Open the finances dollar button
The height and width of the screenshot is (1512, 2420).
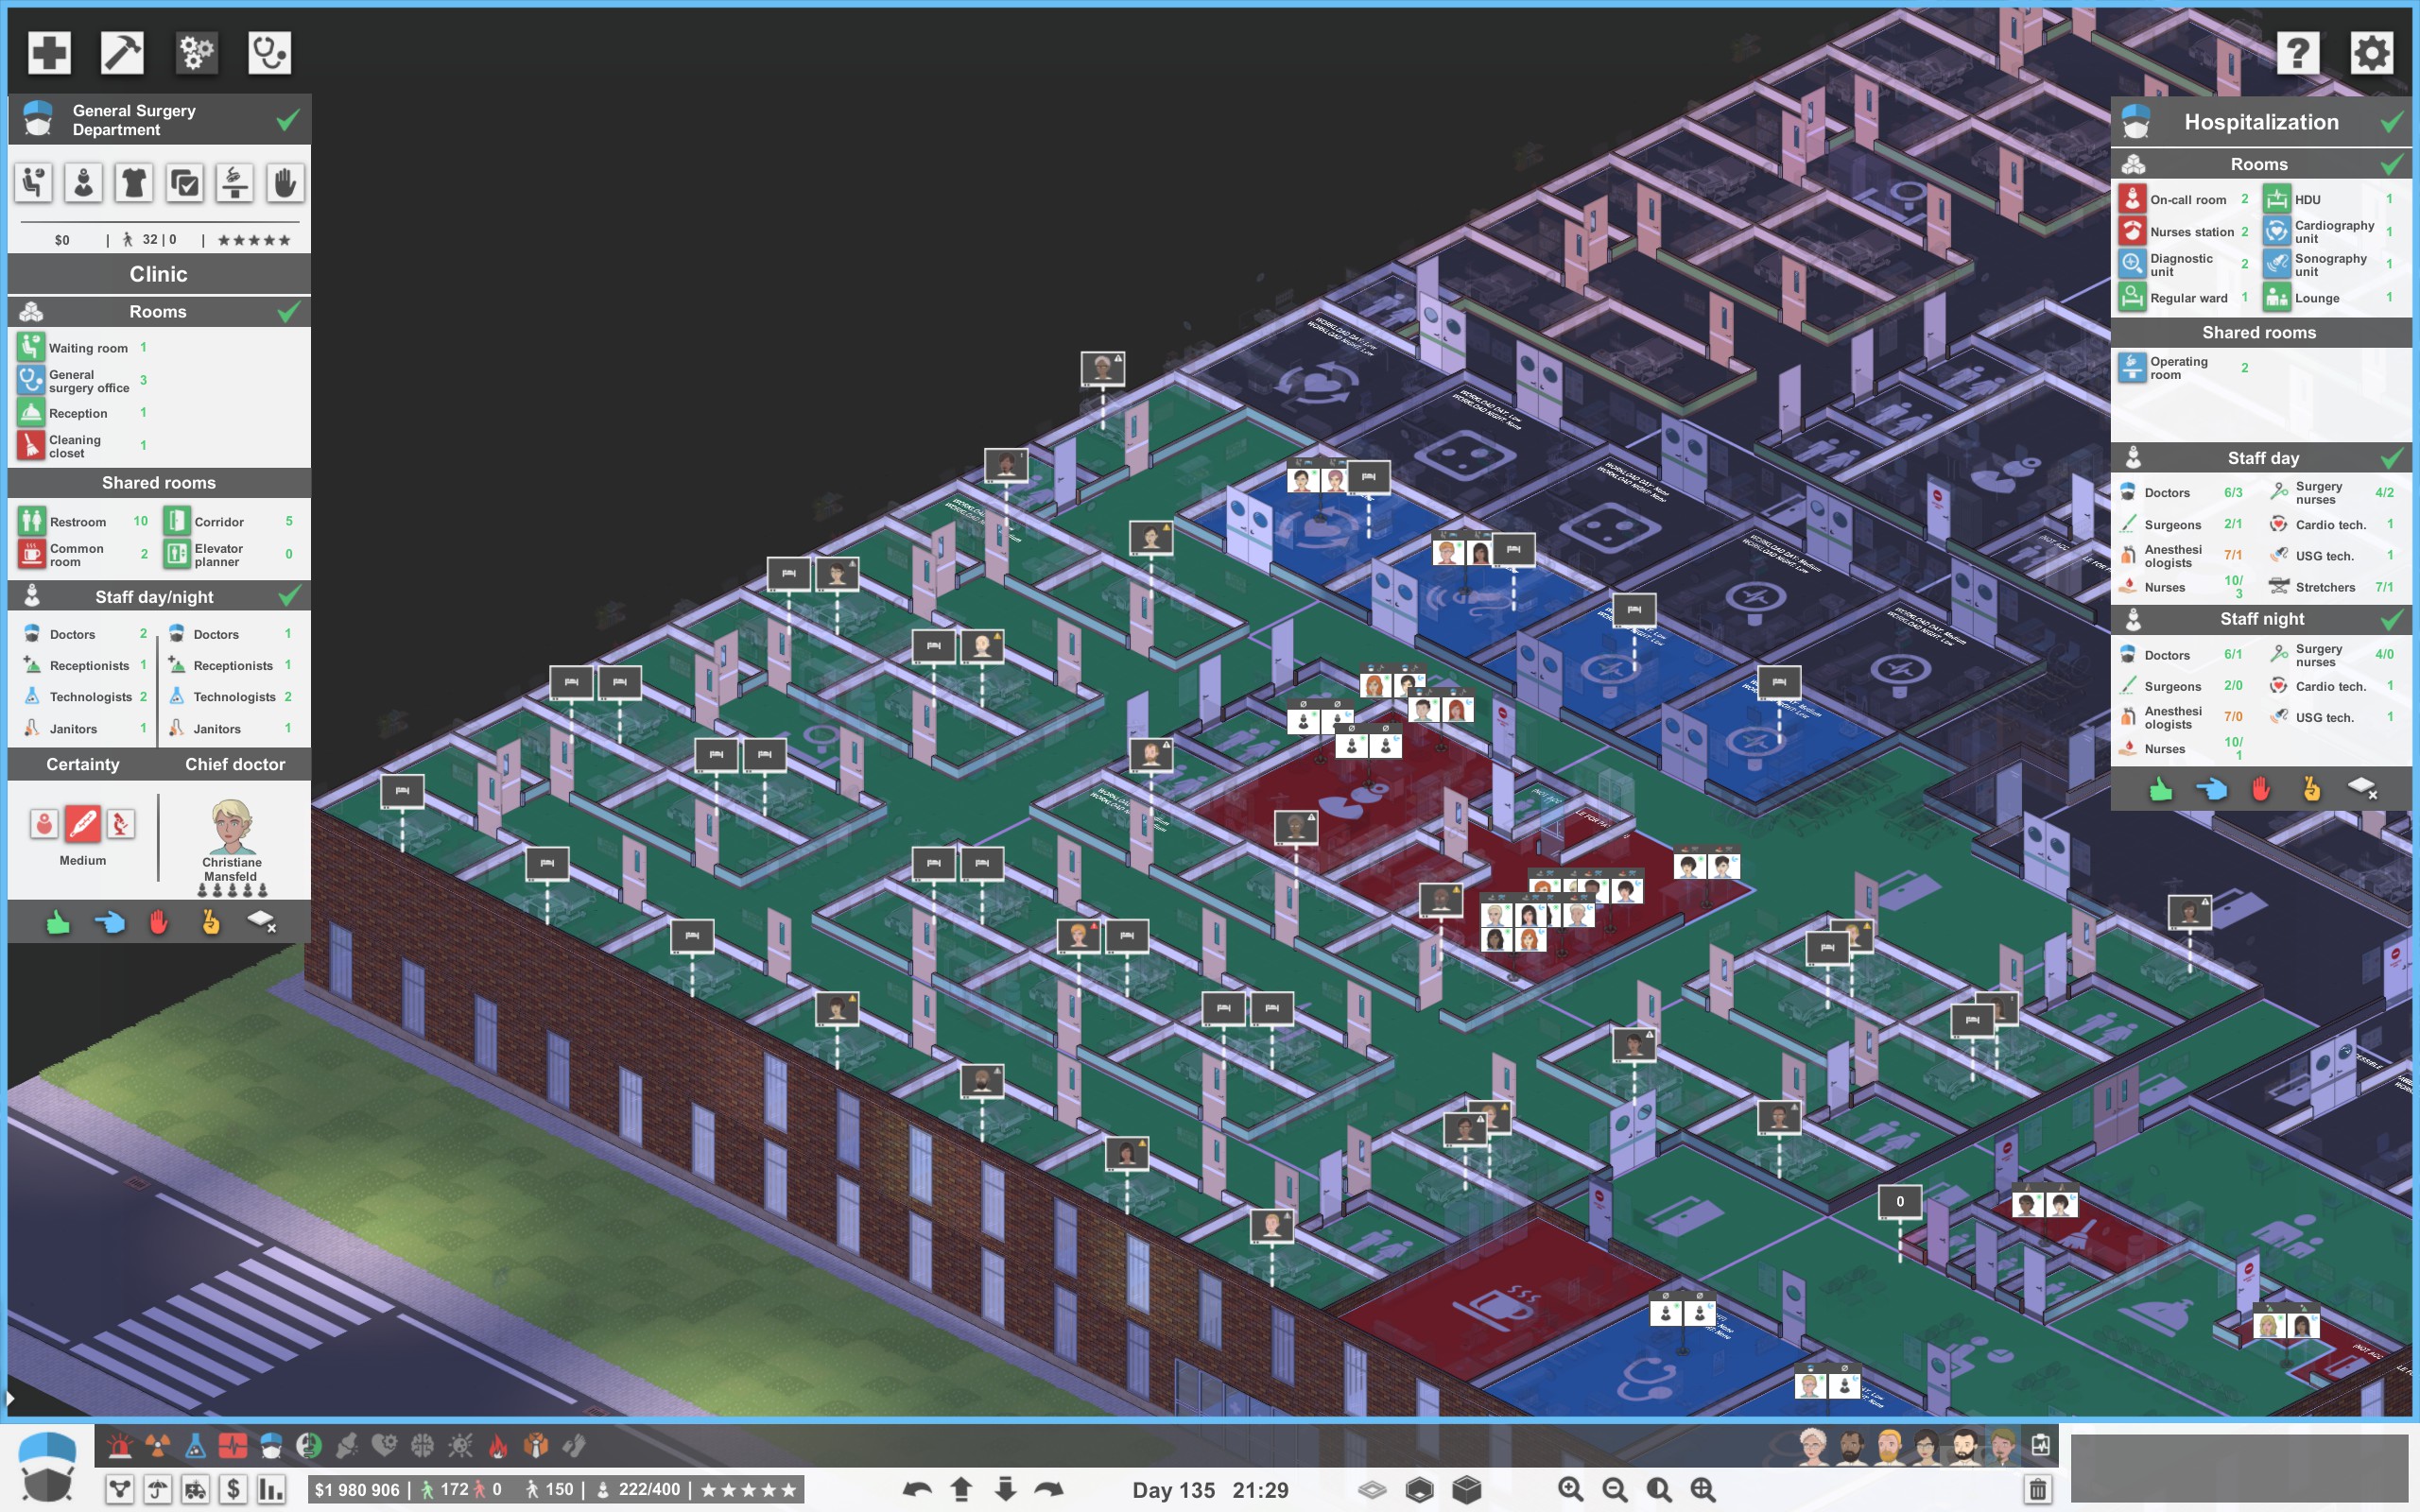pyautogui.click(x=233, y=1489)
